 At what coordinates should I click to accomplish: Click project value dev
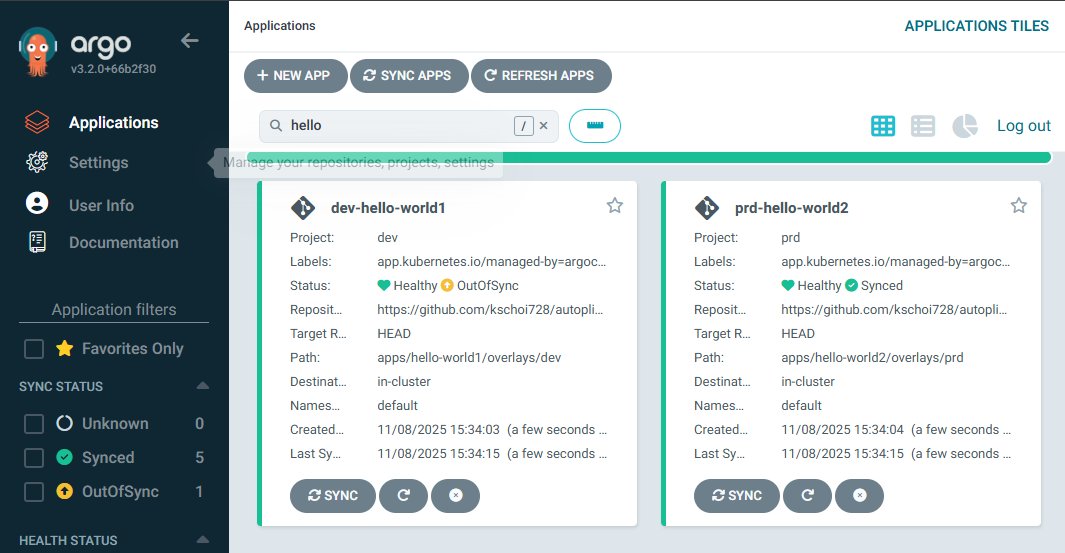click(x=387, y=238)
